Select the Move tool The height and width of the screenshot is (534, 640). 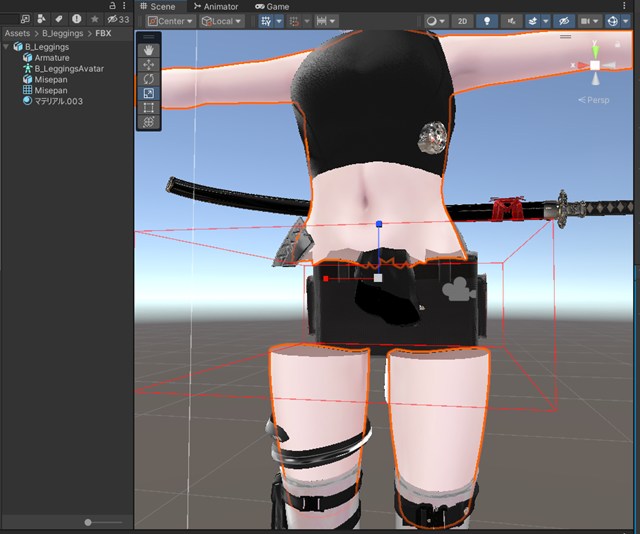(149, 64)
